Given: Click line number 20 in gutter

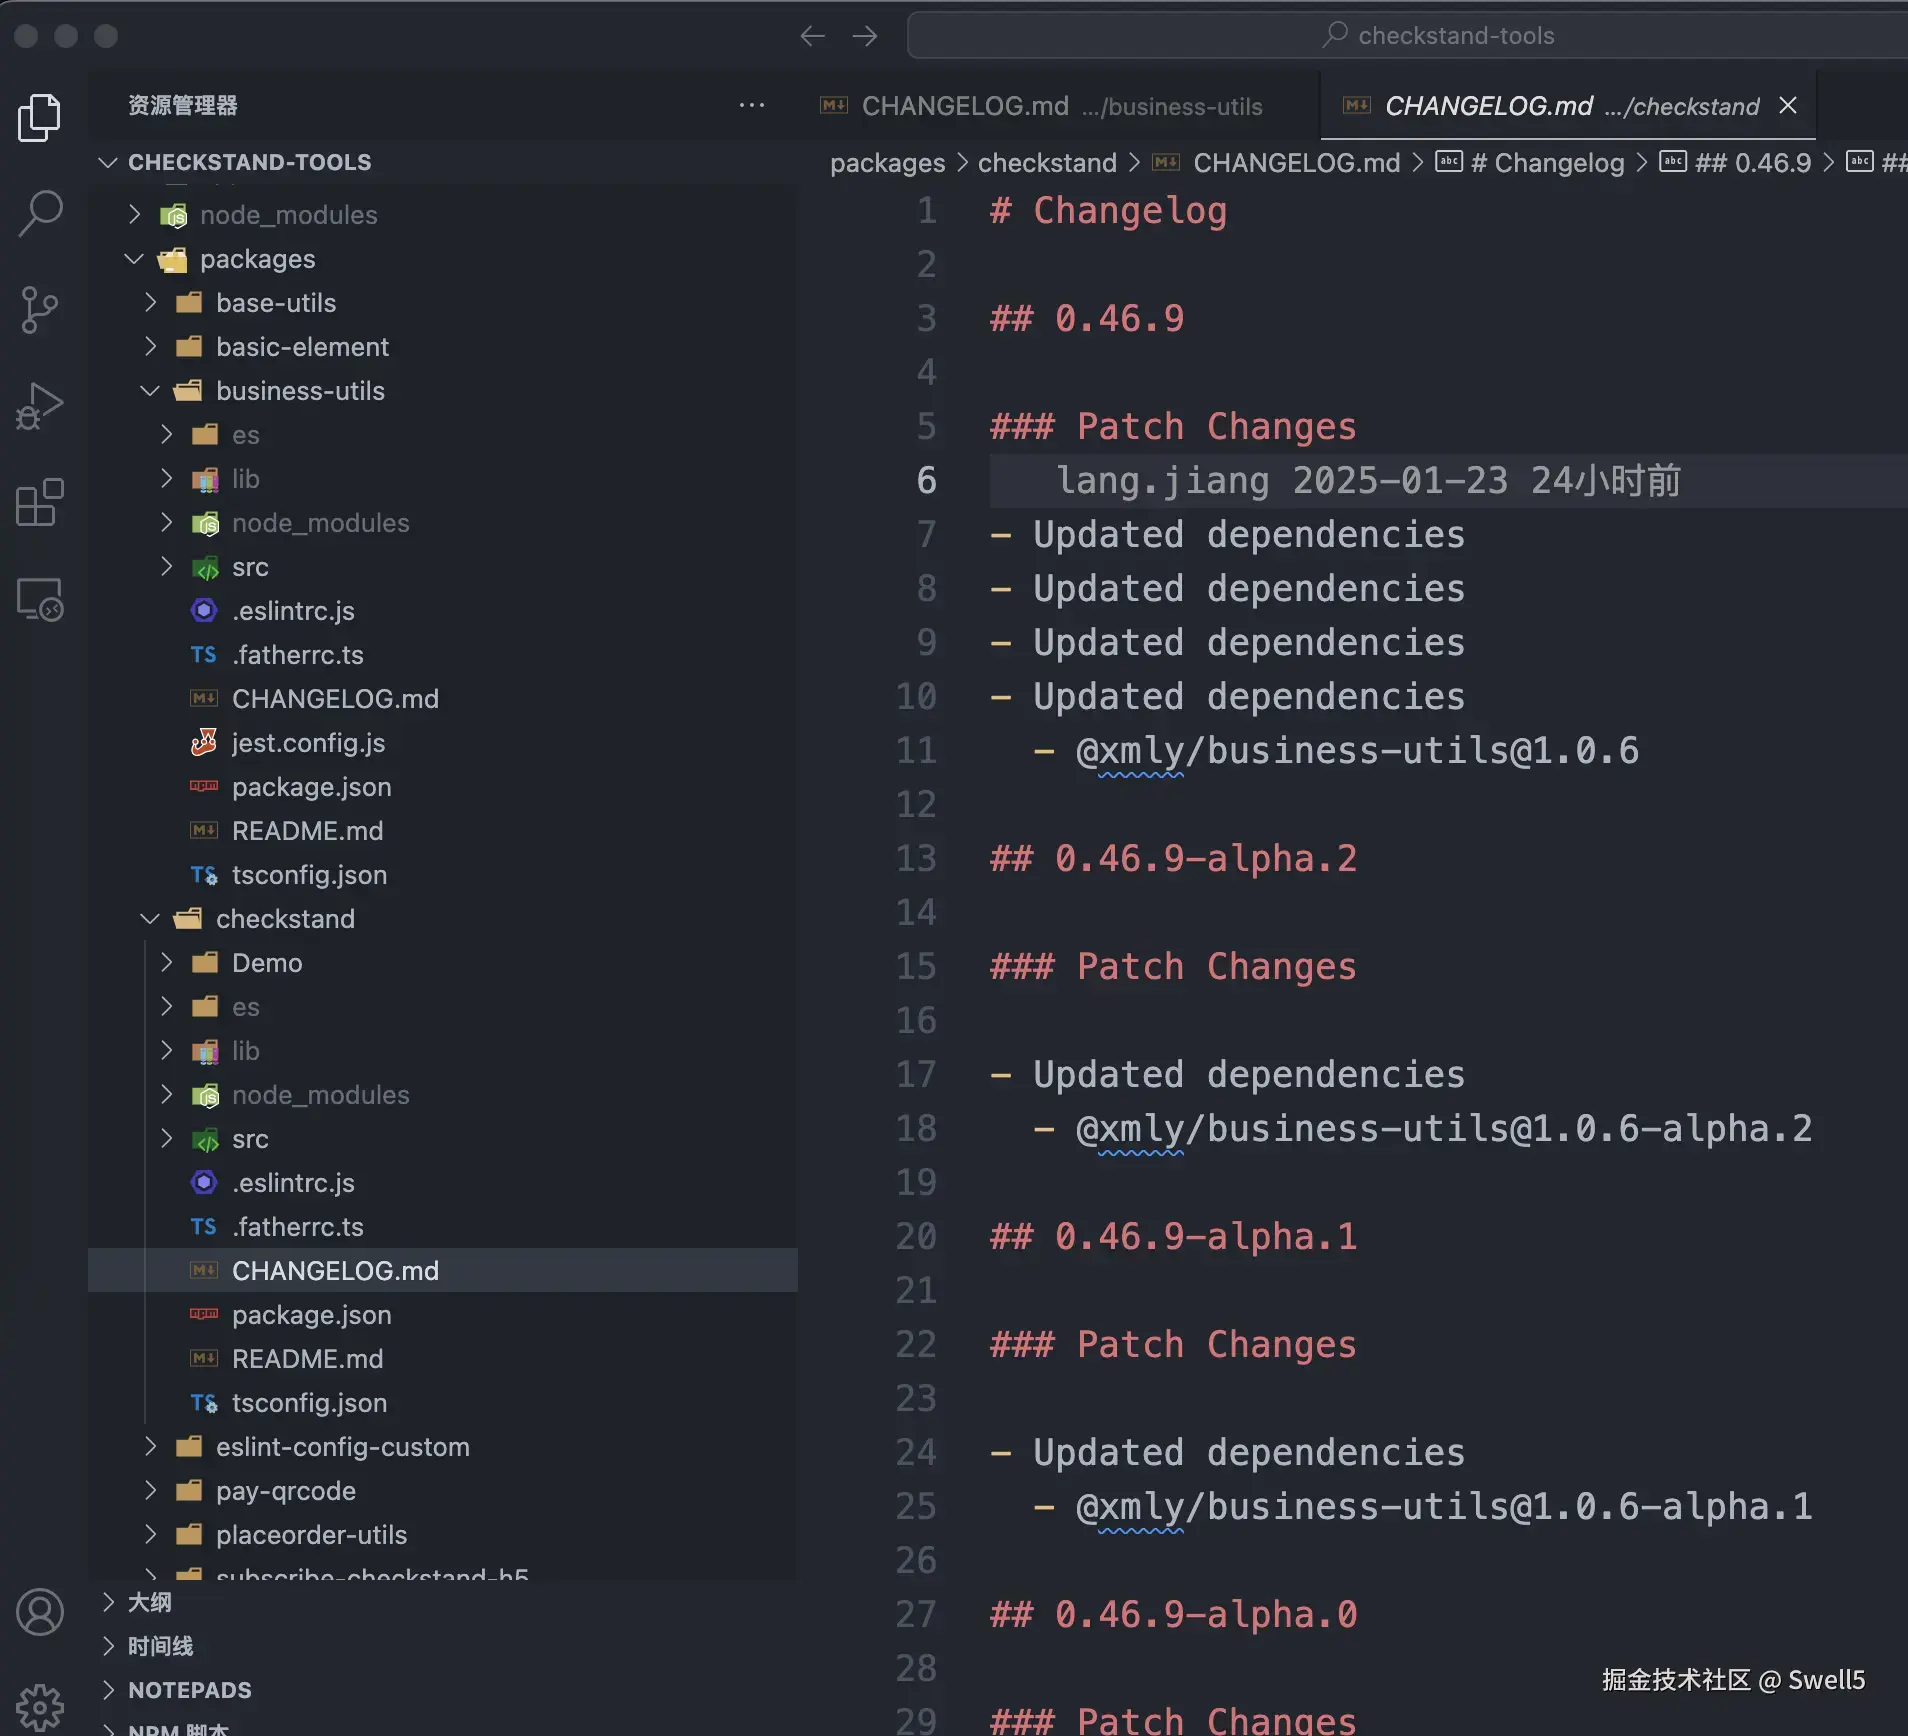Looking at the screenshot, I should [x=916, y=1237].
